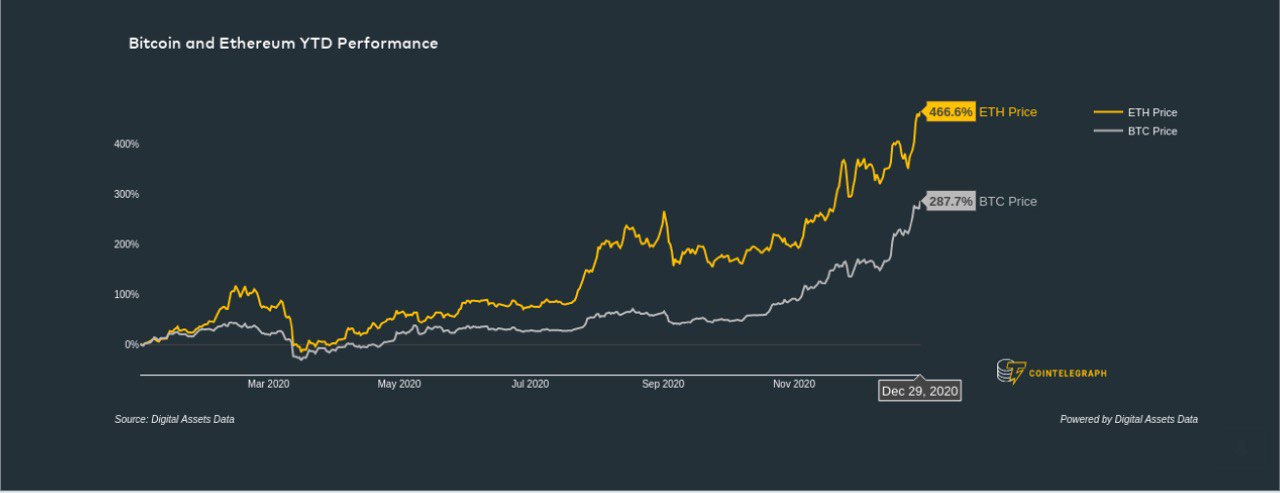The image size is (1280, 493).
Task: Click the Bitcoin and Ethereum YTD Performance title
Action: (283, 44)
